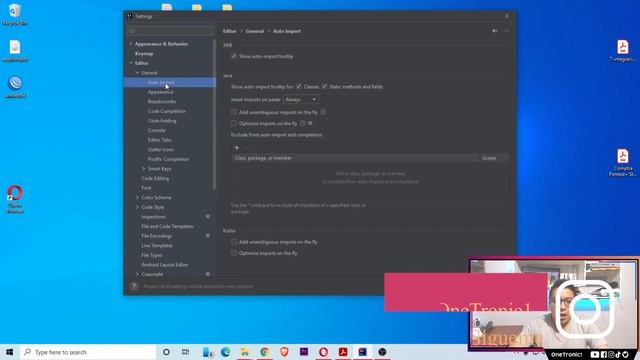Open Postfix Completion settings page
Image resolution: width=640 pixels, height=360 pixels.
(x=168, y=159)
